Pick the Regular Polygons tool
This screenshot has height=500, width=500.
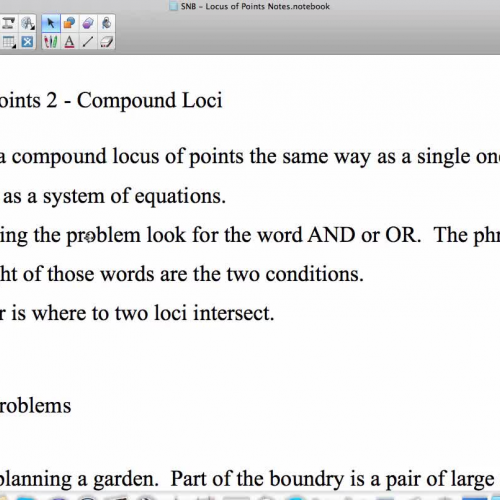[x=88, y=23]
